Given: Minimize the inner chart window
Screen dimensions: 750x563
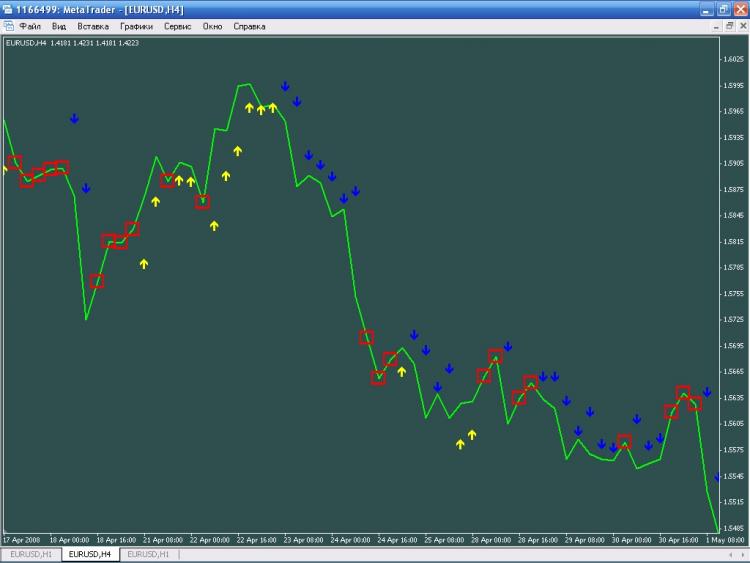Looking at the screenshot, I should point(718,26).
